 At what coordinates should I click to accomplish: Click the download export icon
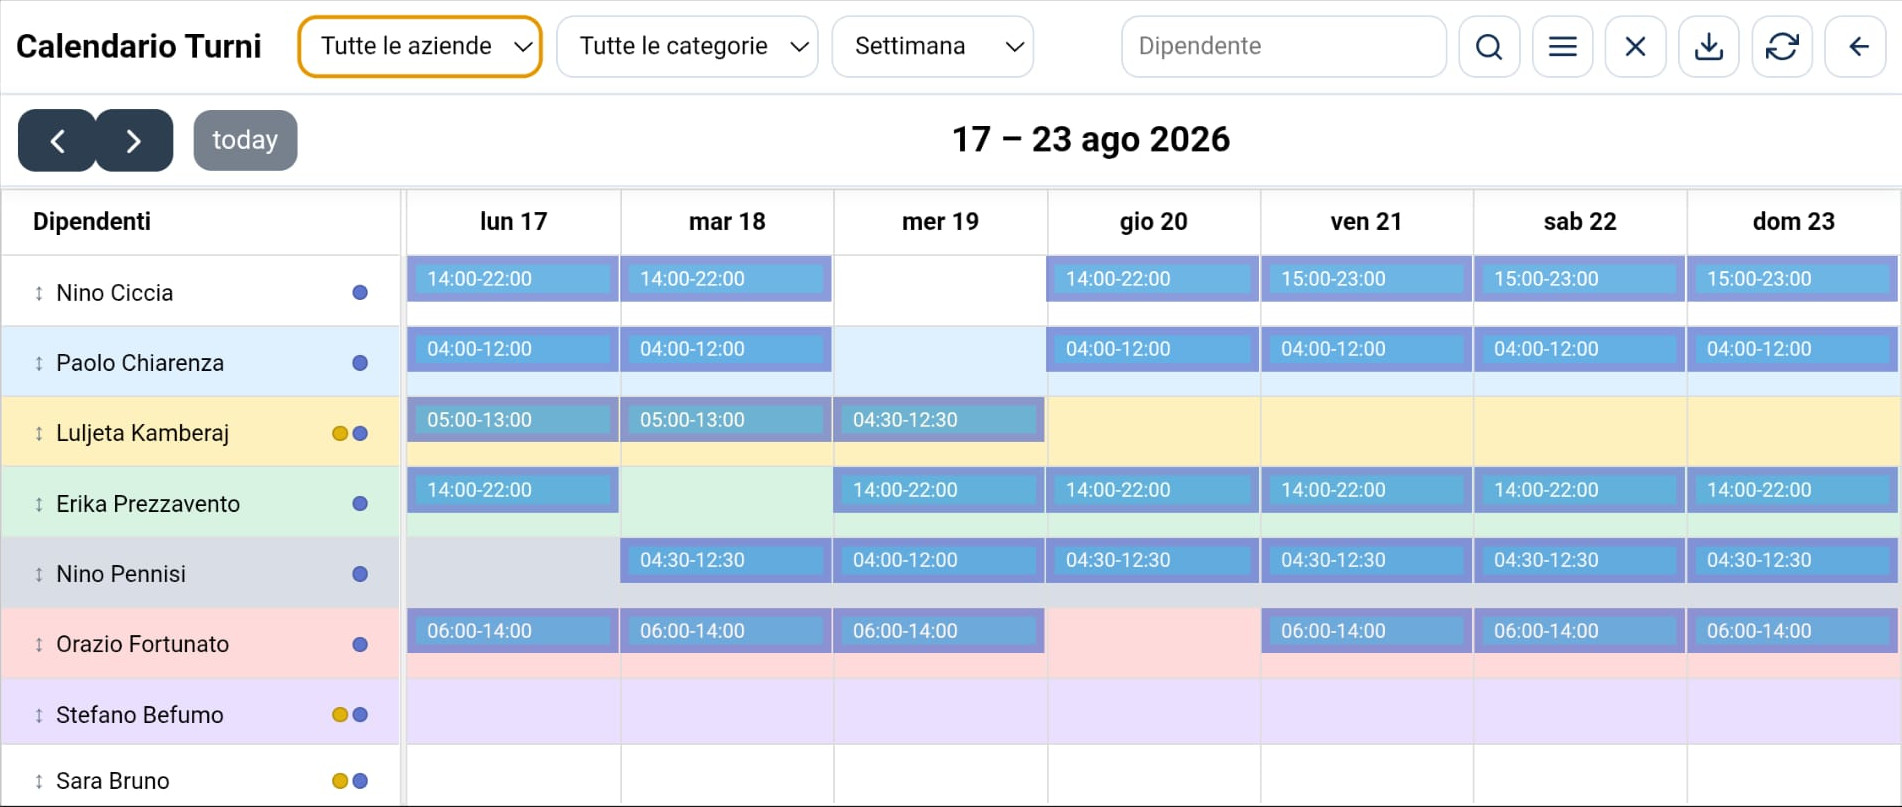(1709, 47)
